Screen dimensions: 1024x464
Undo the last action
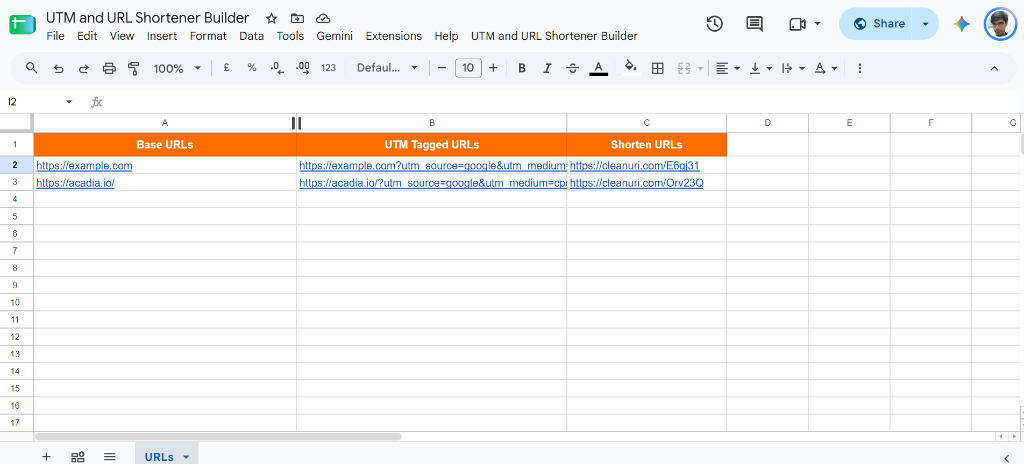[58, 68]
